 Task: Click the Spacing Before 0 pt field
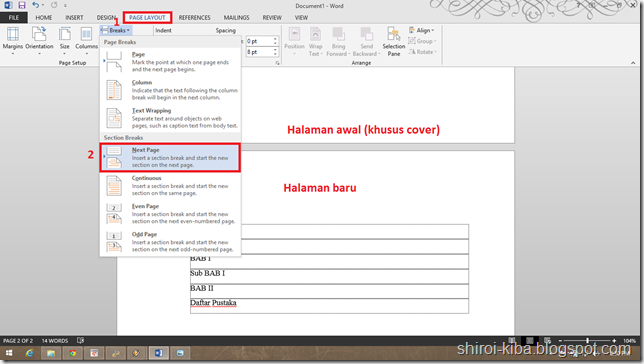(x=259, y=41)
